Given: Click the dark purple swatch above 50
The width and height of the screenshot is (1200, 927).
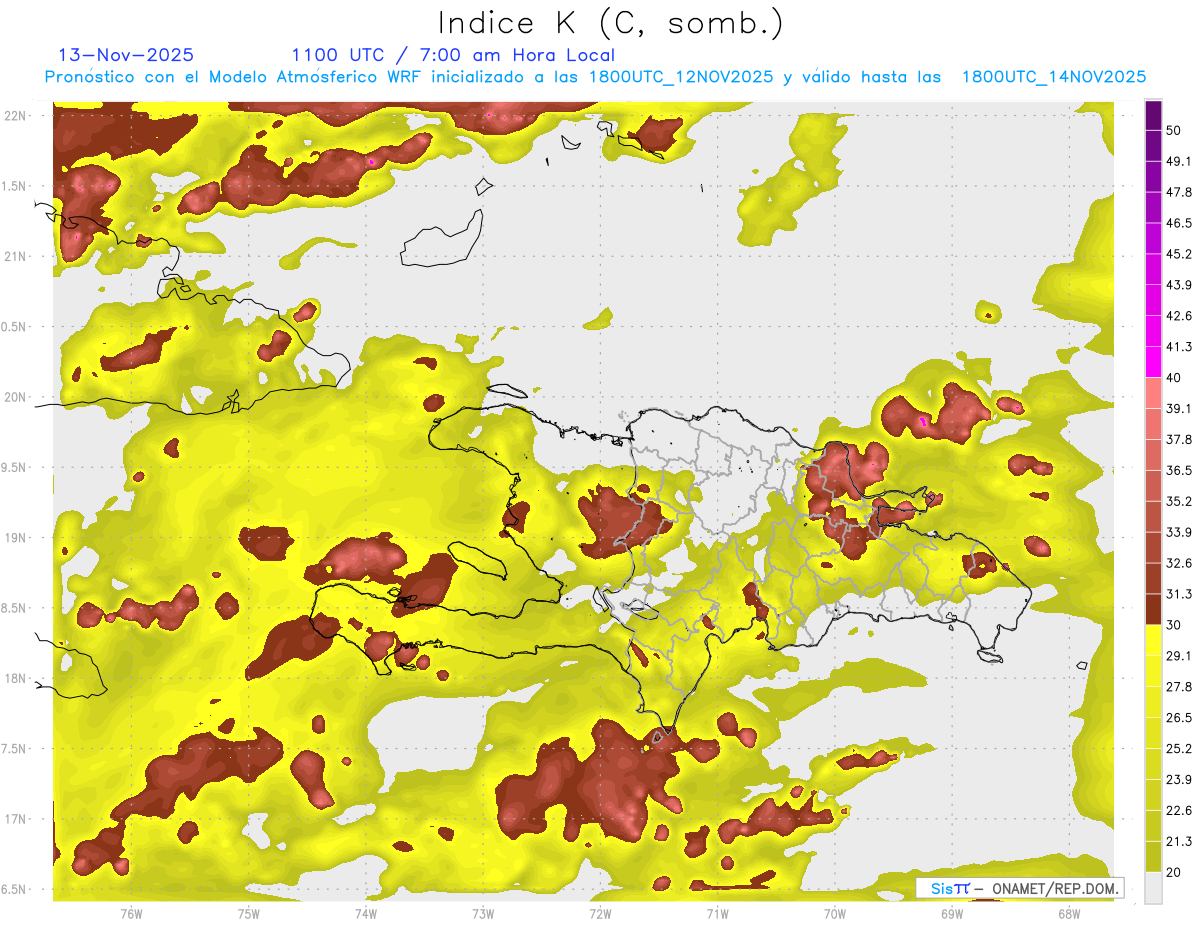Looking at the screenshot, I should coord(1153,115).
